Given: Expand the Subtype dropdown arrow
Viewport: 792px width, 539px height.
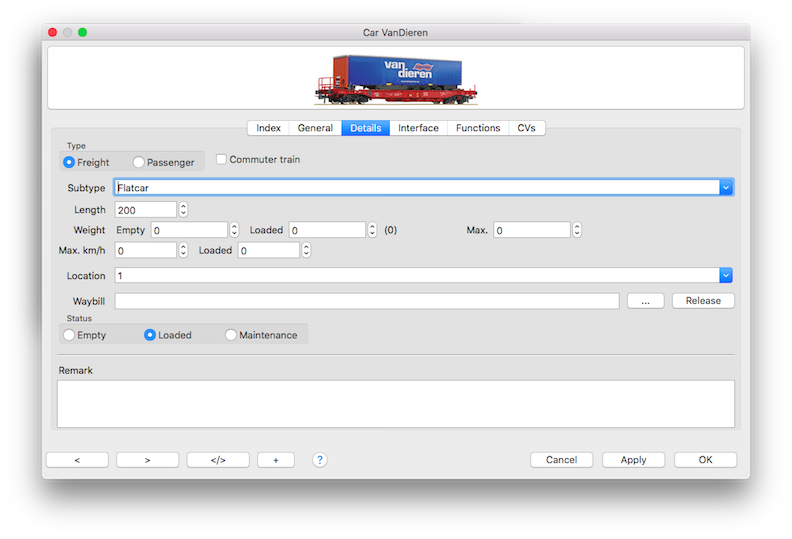Looking at the screenshot, I should 726,187.
